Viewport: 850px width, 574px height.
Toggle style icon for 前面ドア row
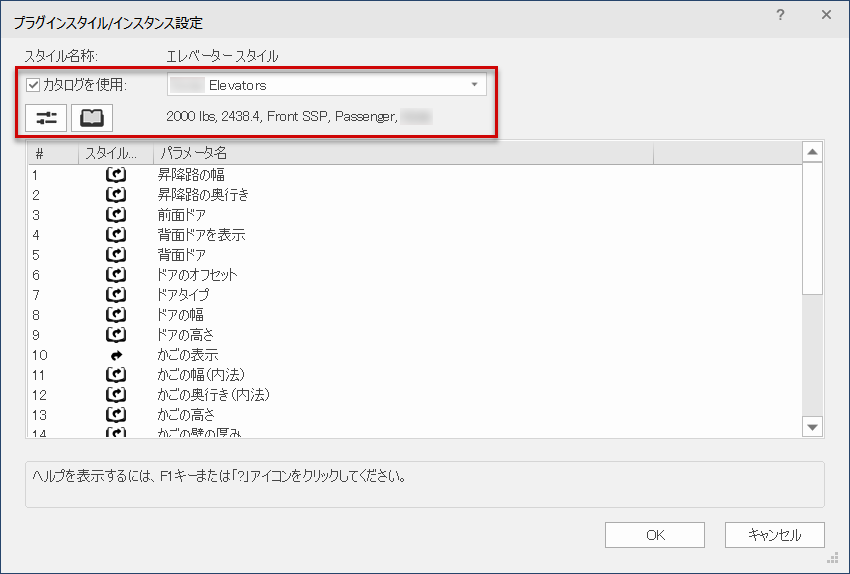point(116,215)
